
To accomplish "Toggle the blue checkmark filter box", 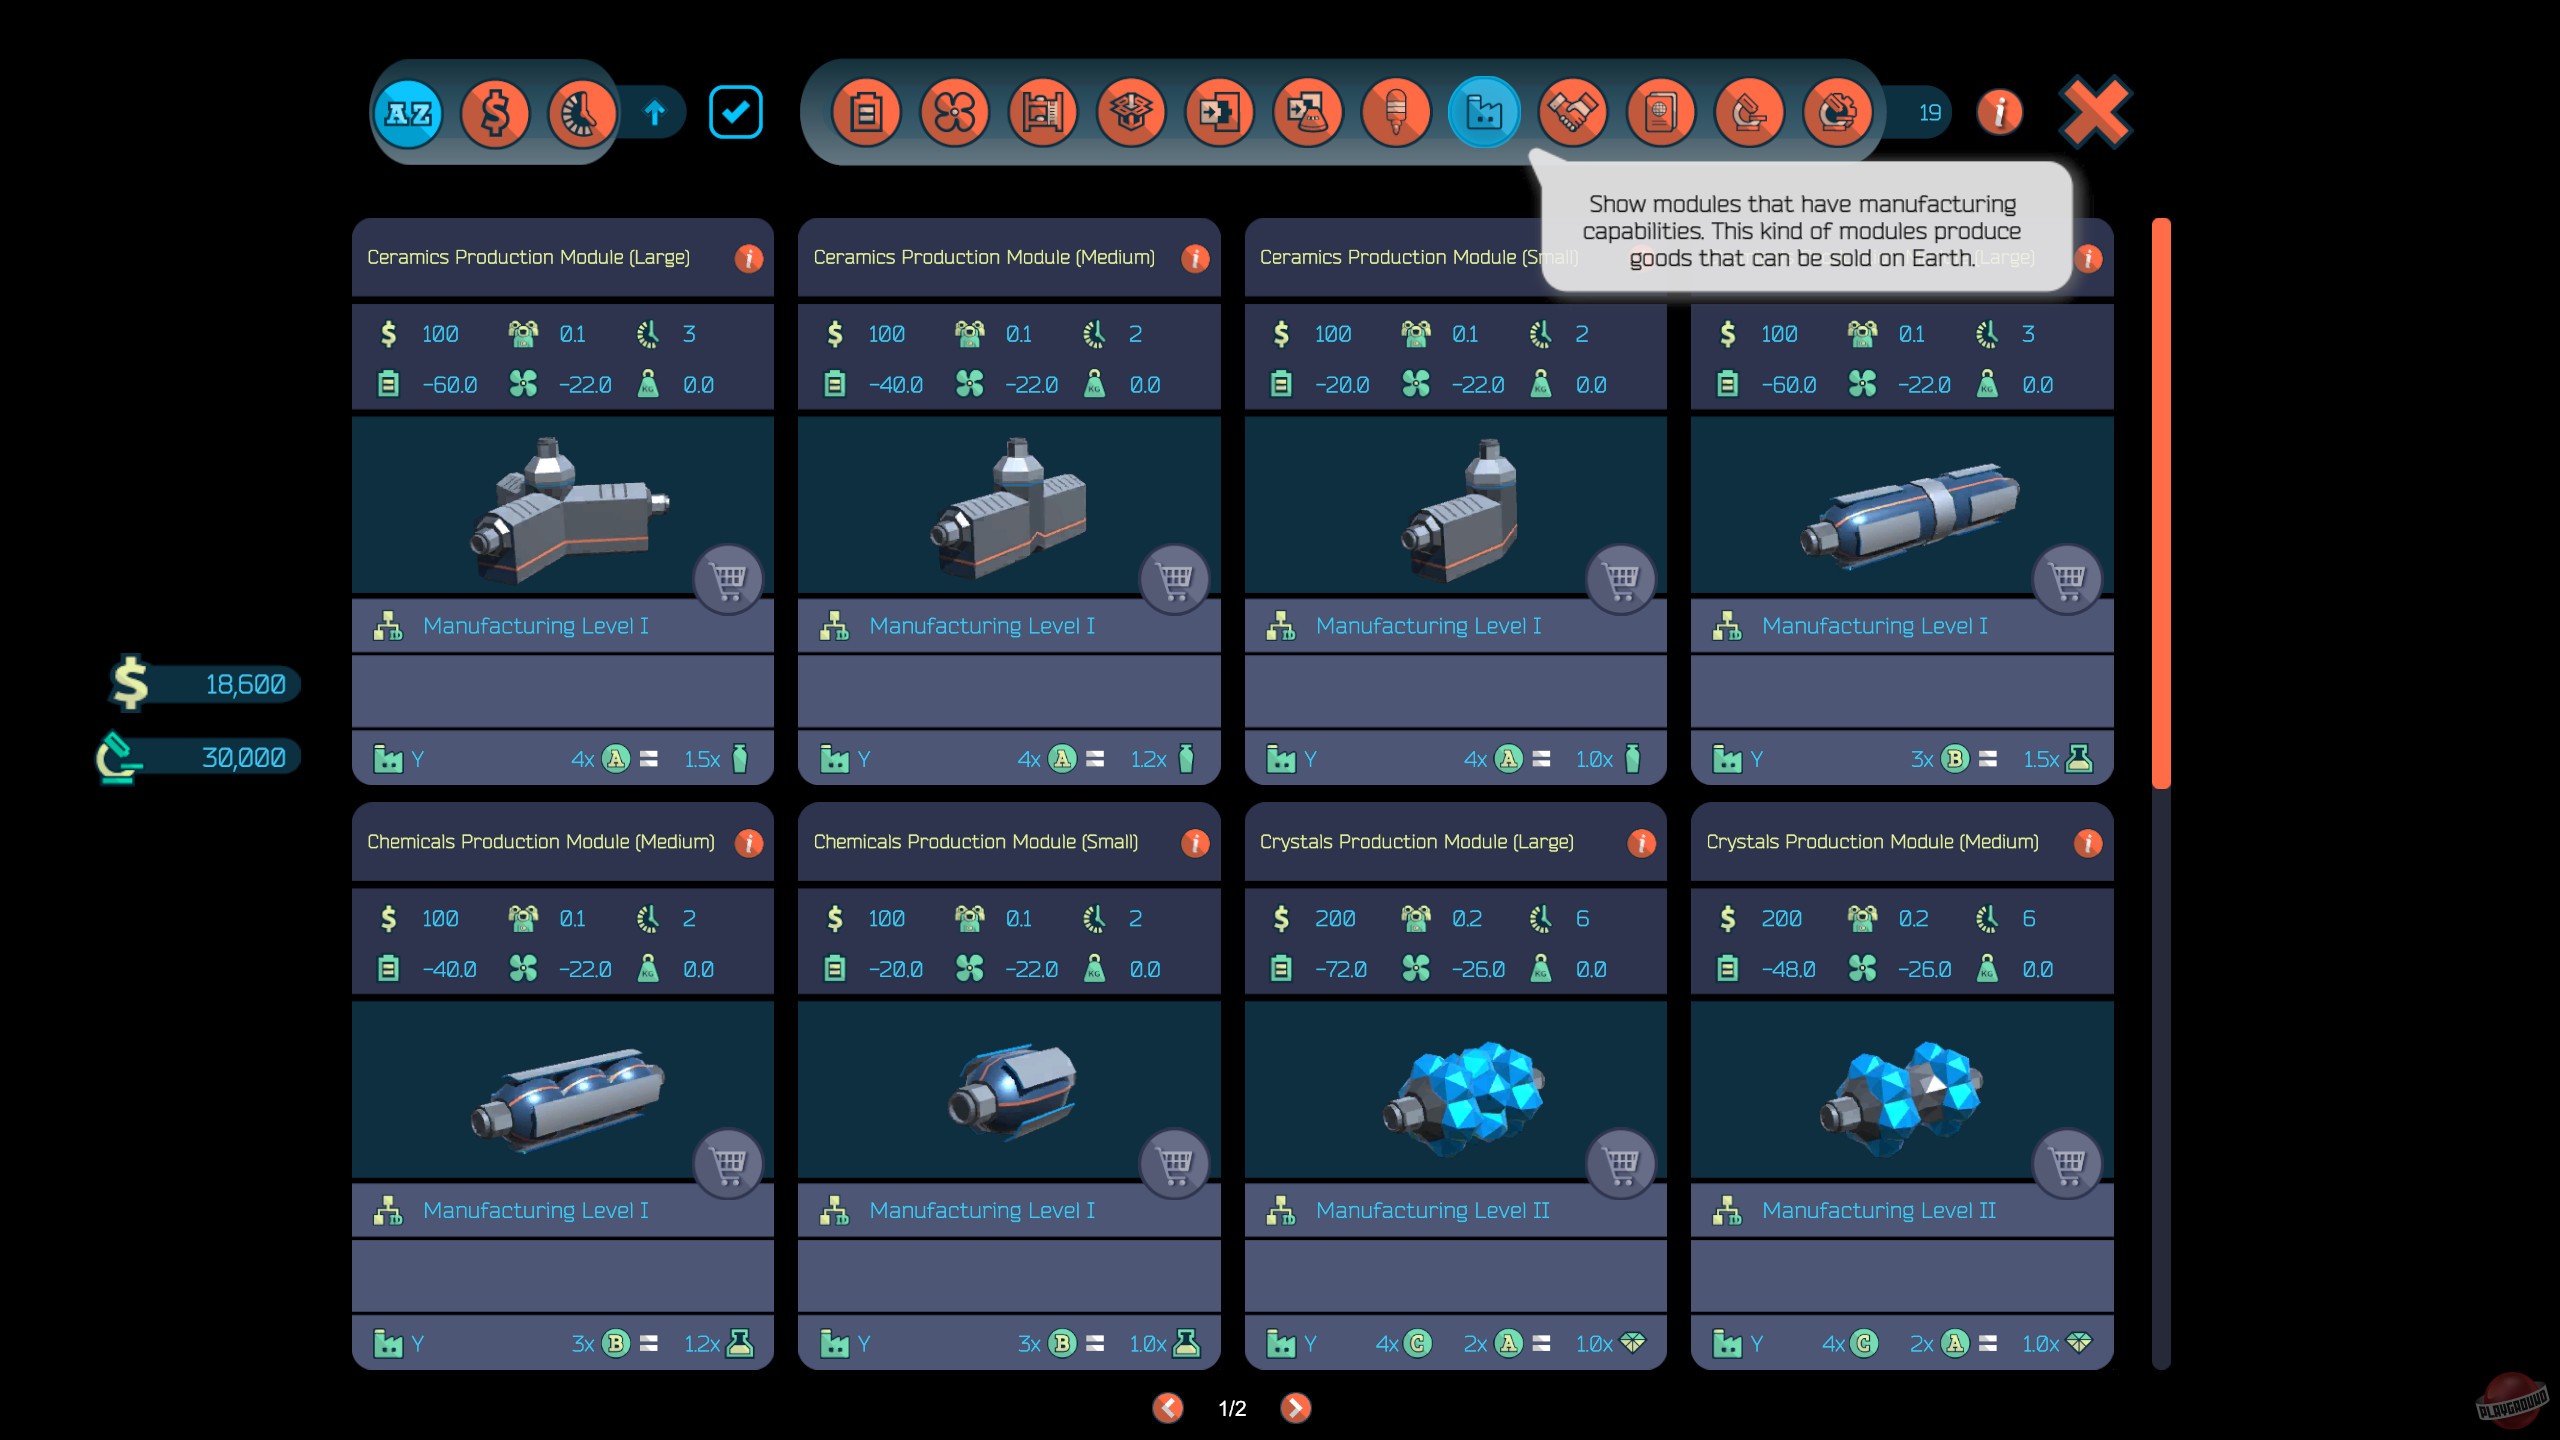I will [x=737, y=112].
